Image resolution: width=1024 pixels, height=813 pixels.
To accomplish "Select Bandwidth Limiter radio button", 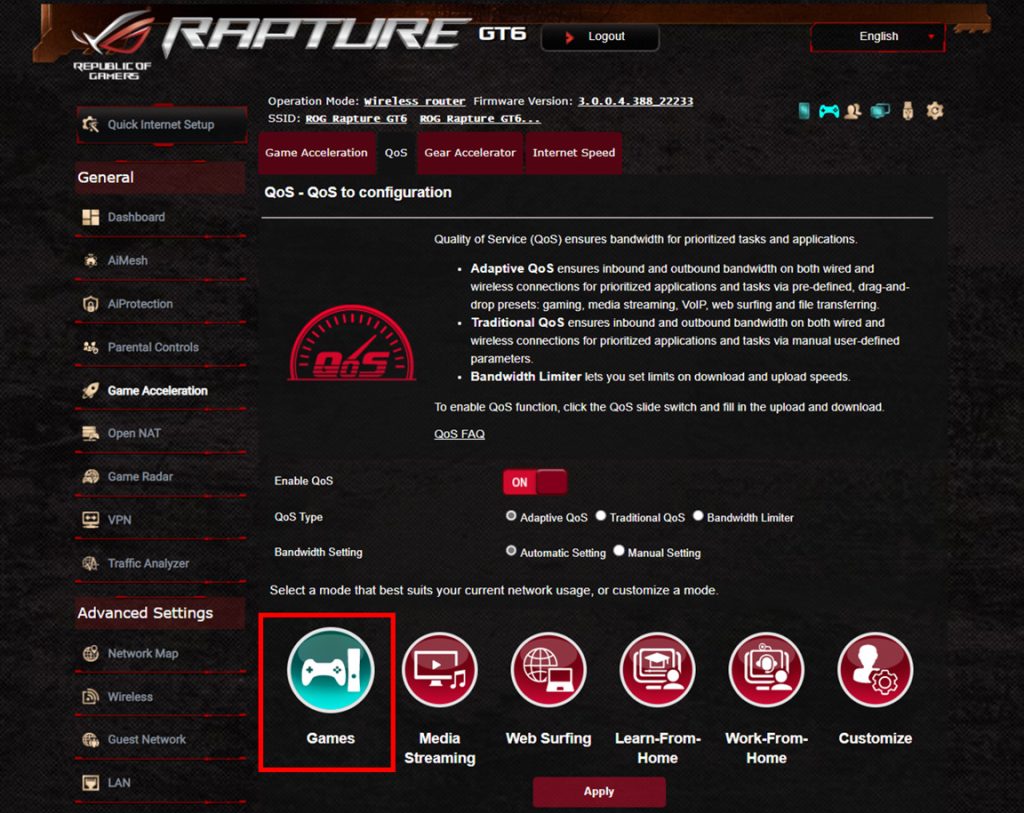I will click(x=698, y=516).
